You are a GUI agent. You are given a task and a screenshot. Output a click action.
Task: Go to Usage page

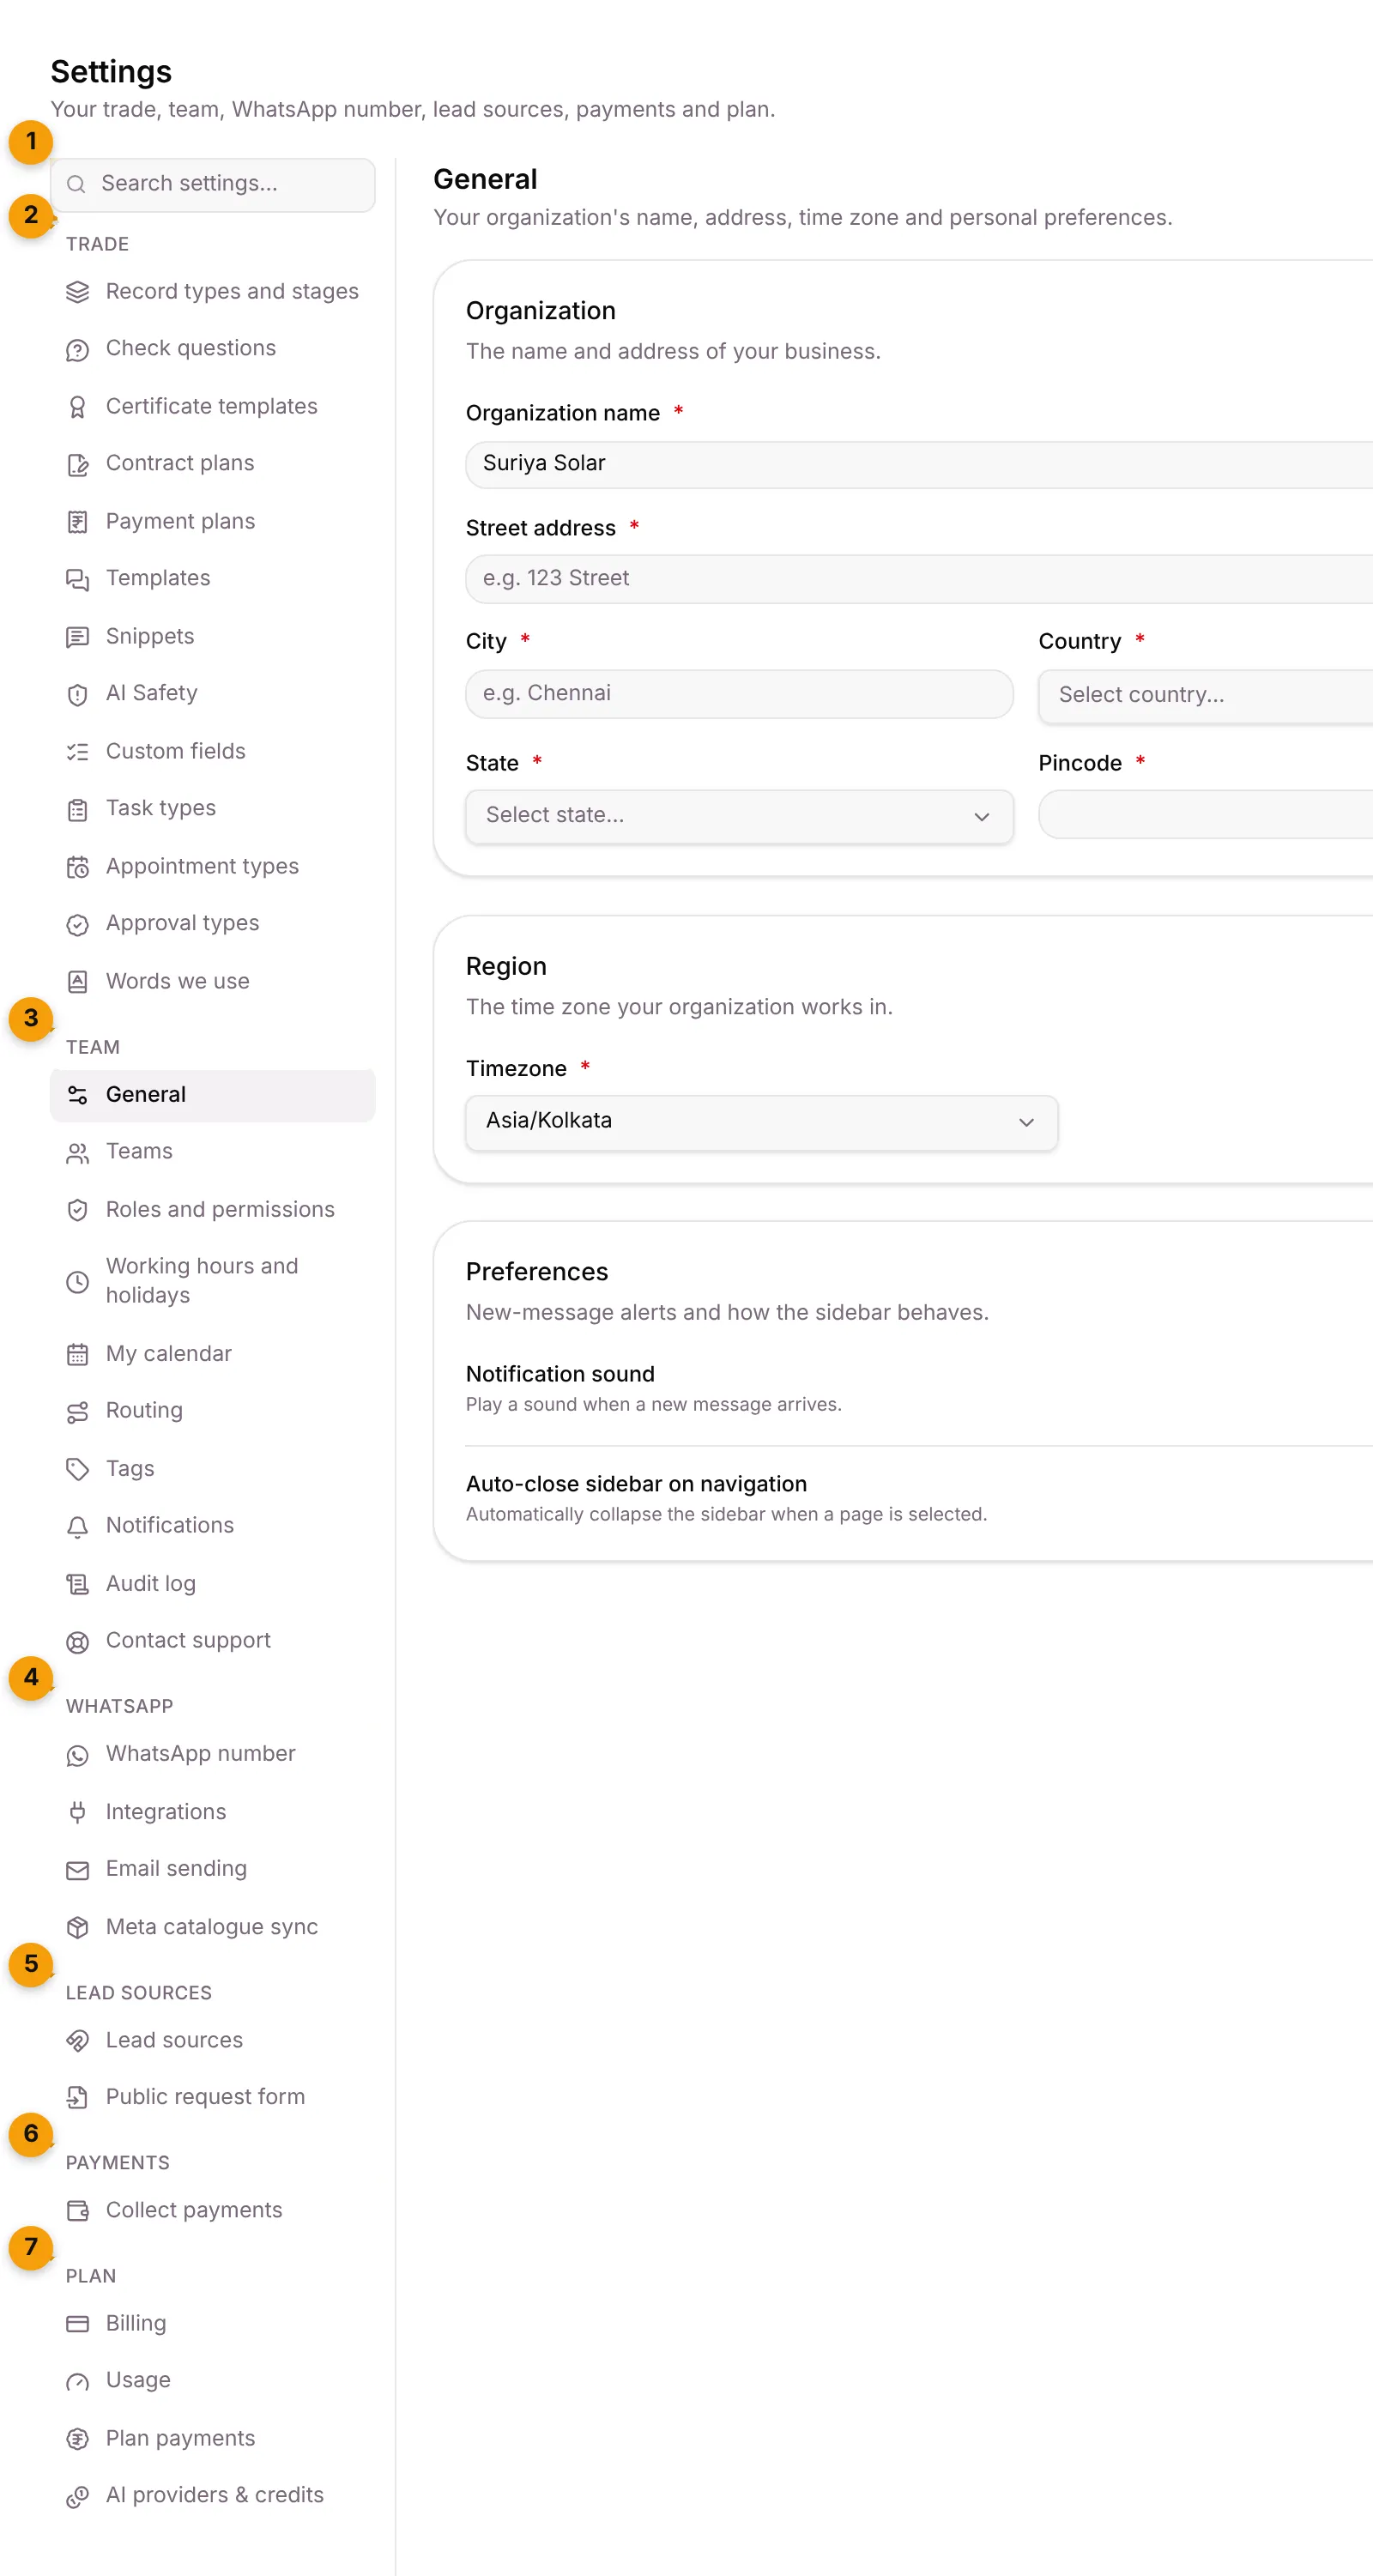pos(213,2381)
